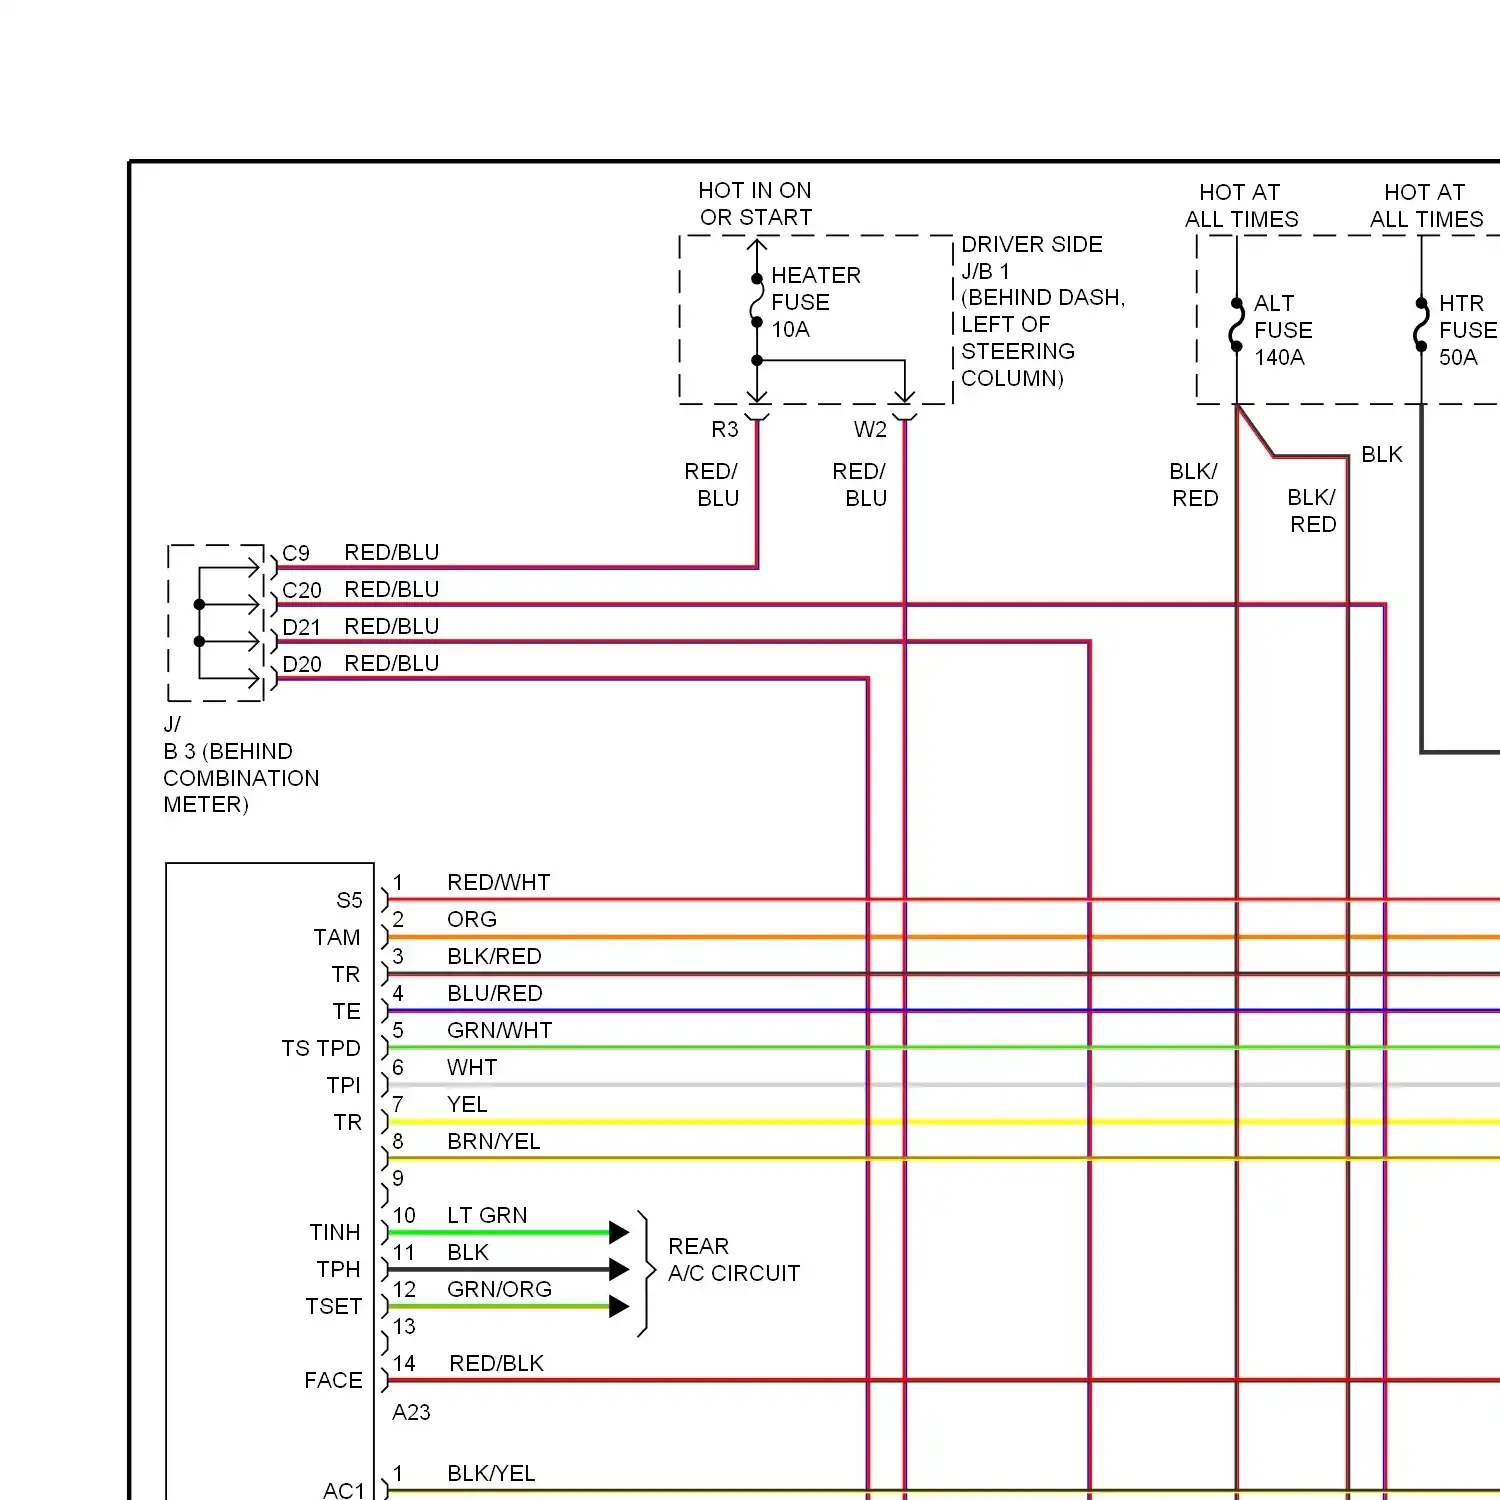Click pin number 9 on the connector
The image size is (1500, 1500).
398,1178
